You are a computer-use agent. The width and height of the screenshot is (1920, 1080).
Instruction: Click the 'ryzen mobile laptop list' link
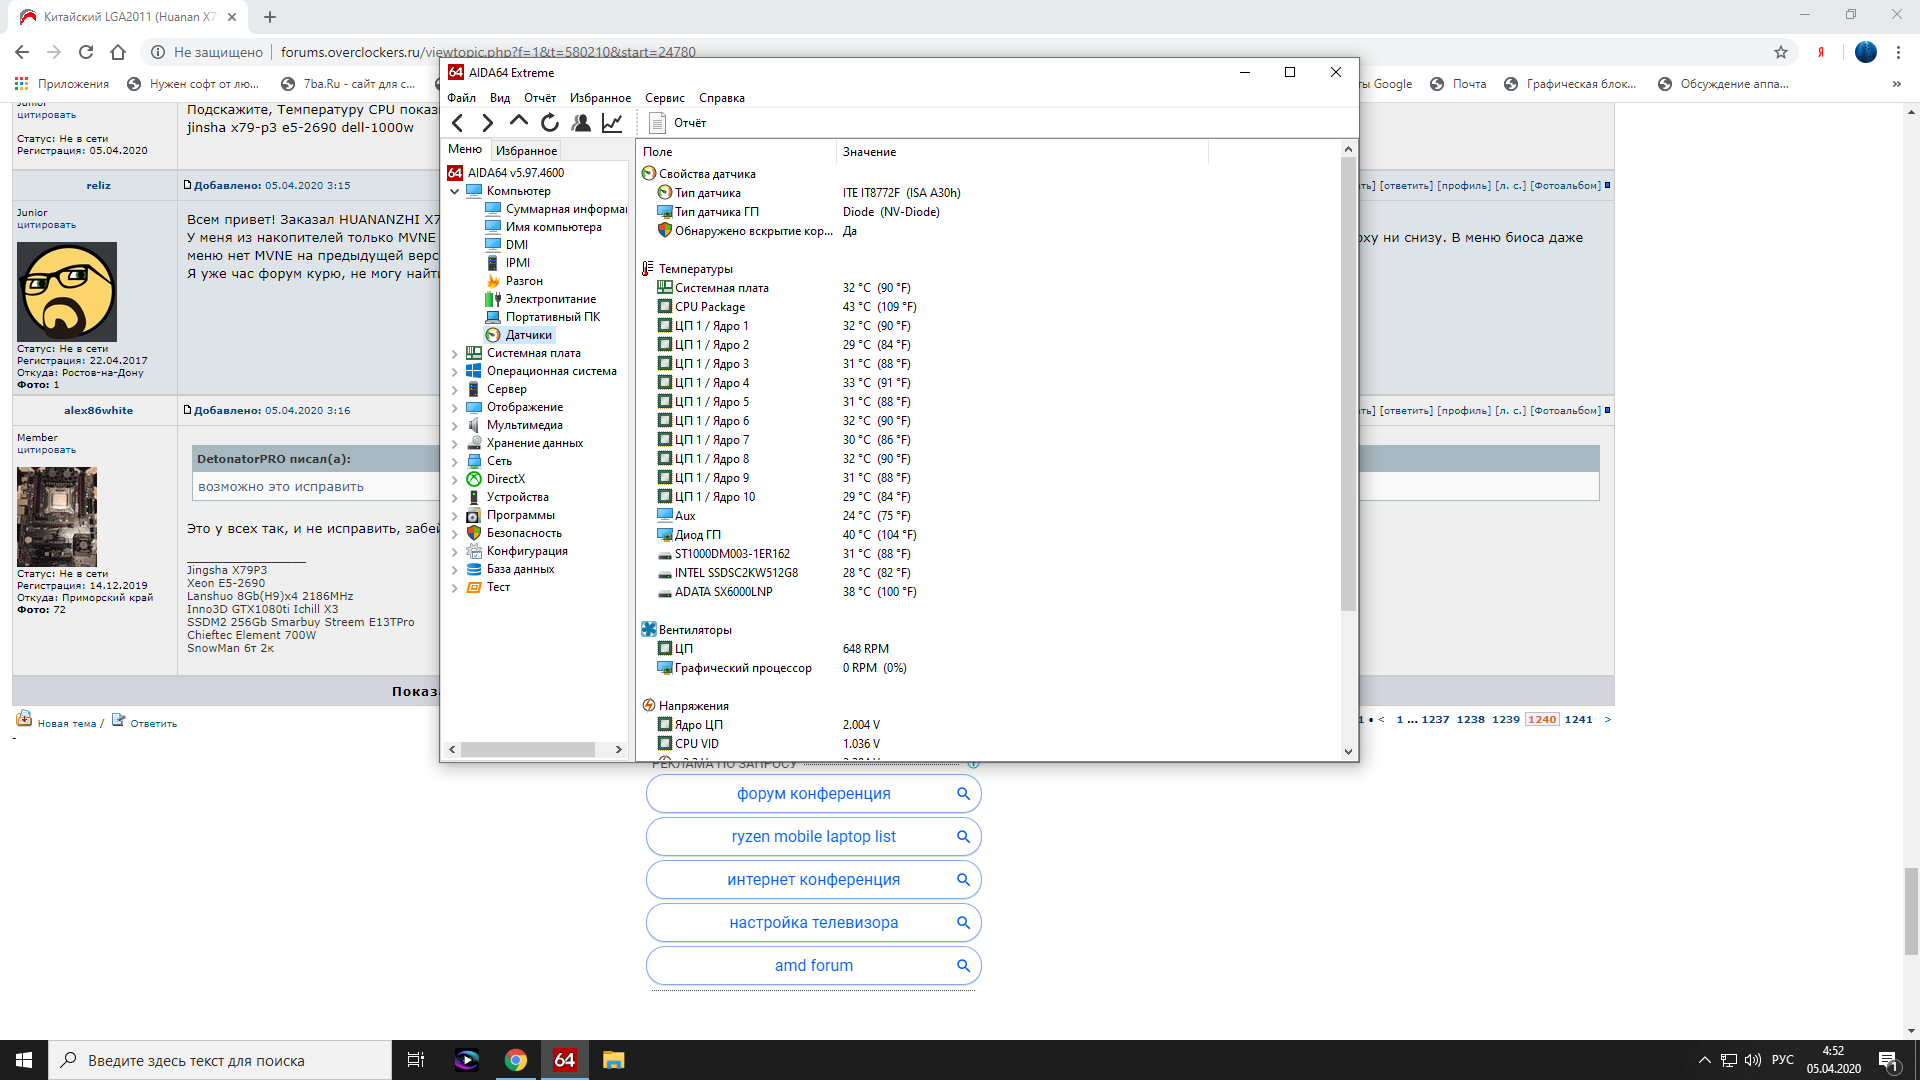click(x=813, y=837)
